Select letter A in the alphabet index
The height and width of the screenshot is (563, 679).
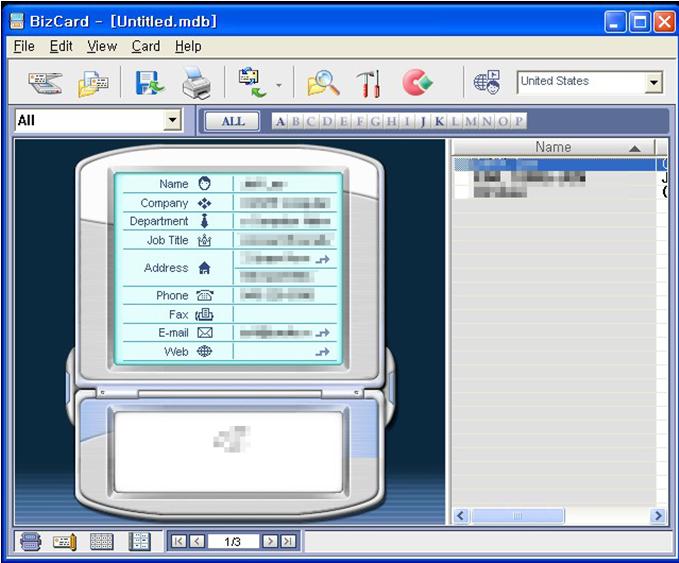pos(280,121)
